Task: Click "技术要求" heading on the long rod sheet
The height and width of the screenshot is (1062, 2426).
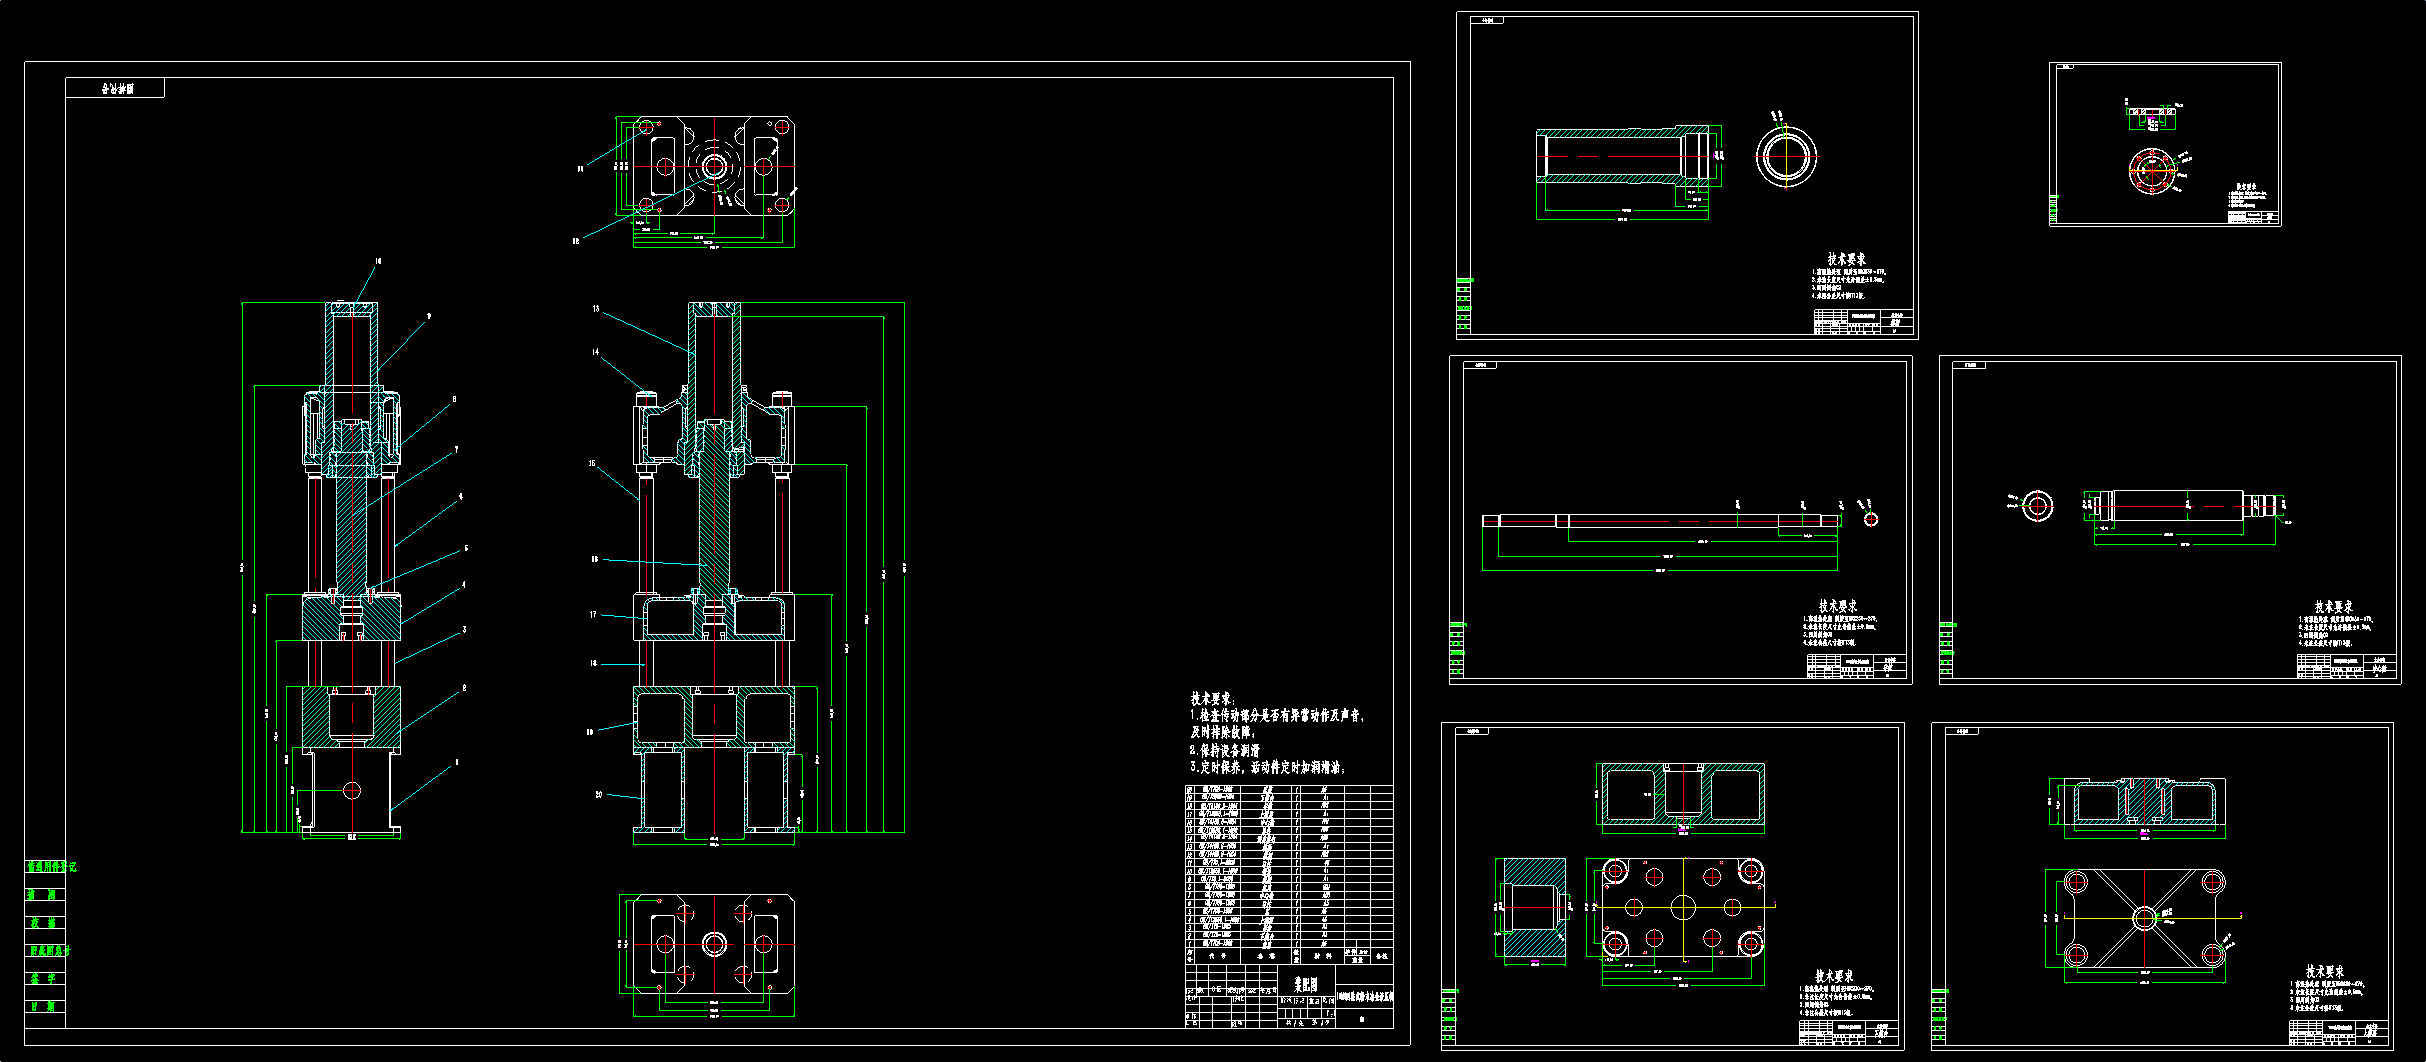Action: click(x=1838, y=606)
